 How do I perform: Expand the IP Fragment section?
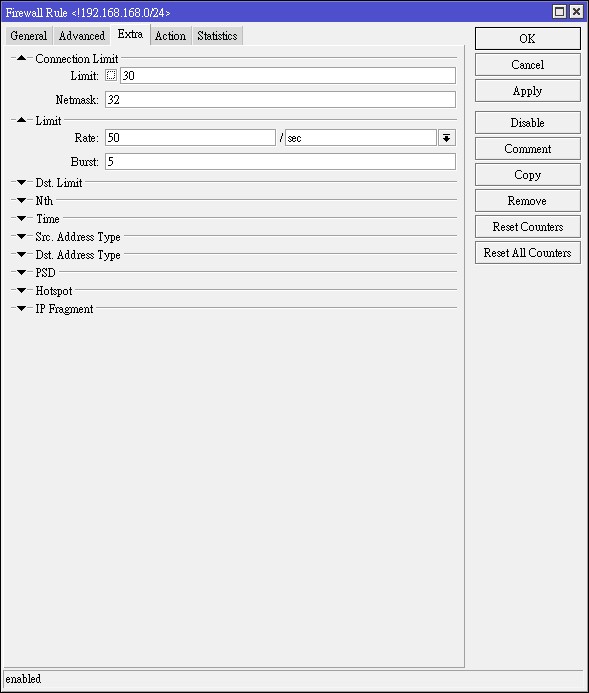click(x=21, y=308)
